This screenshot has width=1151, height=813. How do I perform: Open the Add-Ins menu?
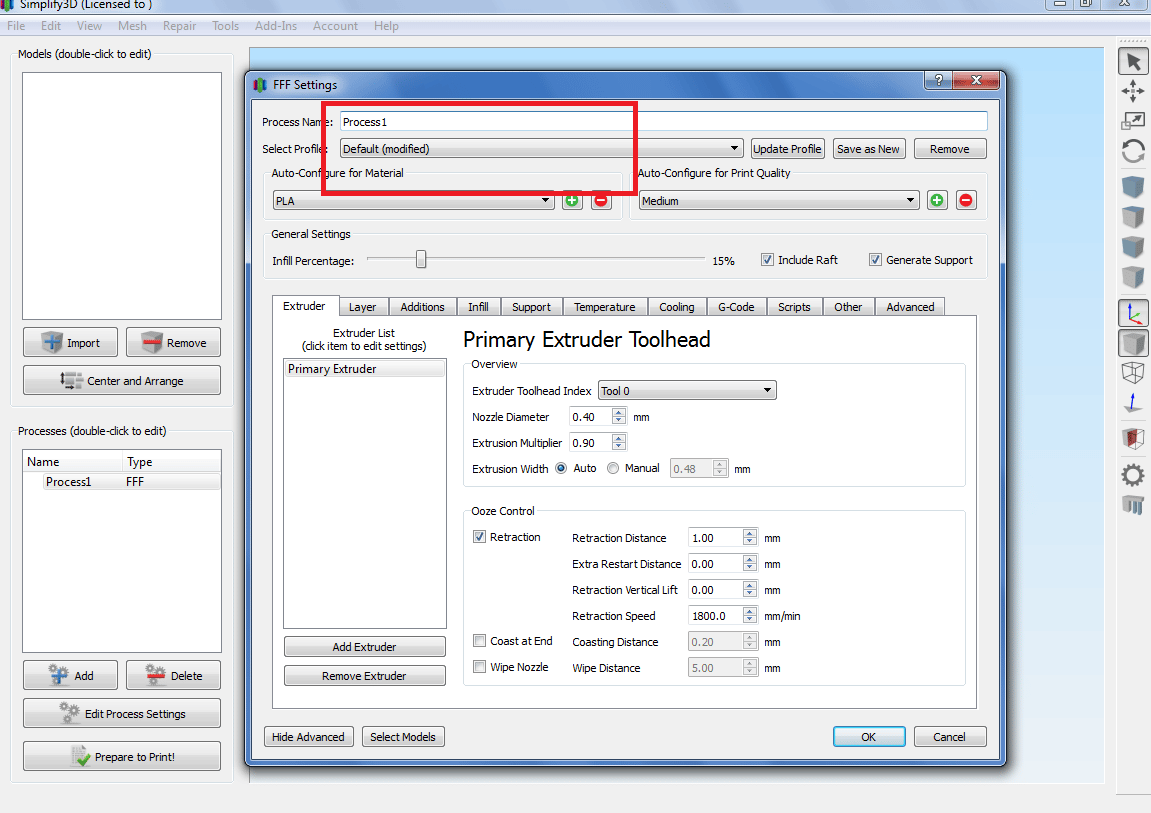tap(276, 26)
